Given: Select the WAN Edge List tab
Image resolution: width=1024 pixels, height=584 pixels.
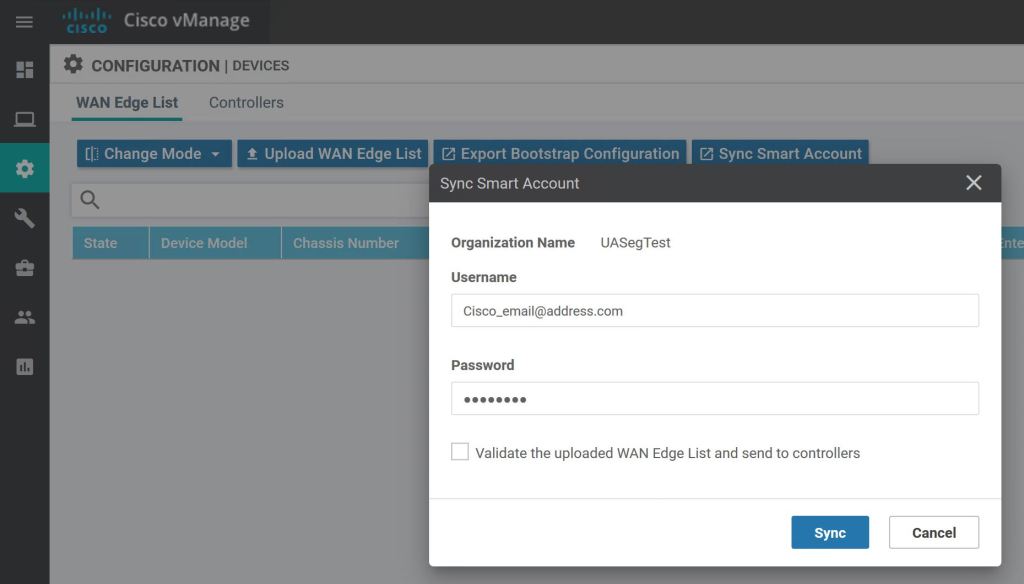Looking at the screenshot, I should (x=127, y=103).
